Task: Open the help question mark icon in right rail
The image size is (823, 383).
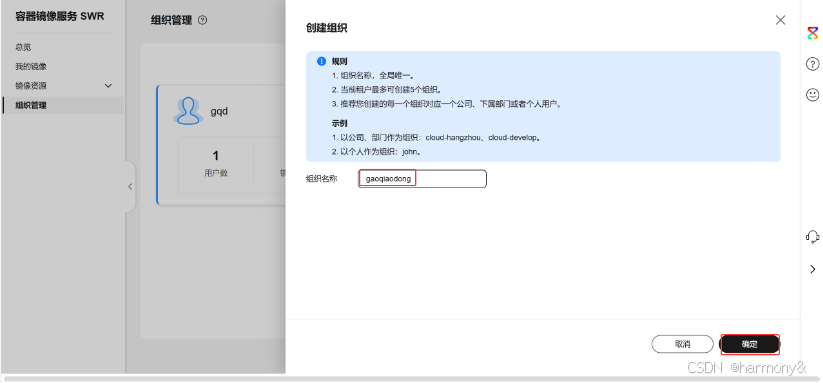Action: point(812,64)
